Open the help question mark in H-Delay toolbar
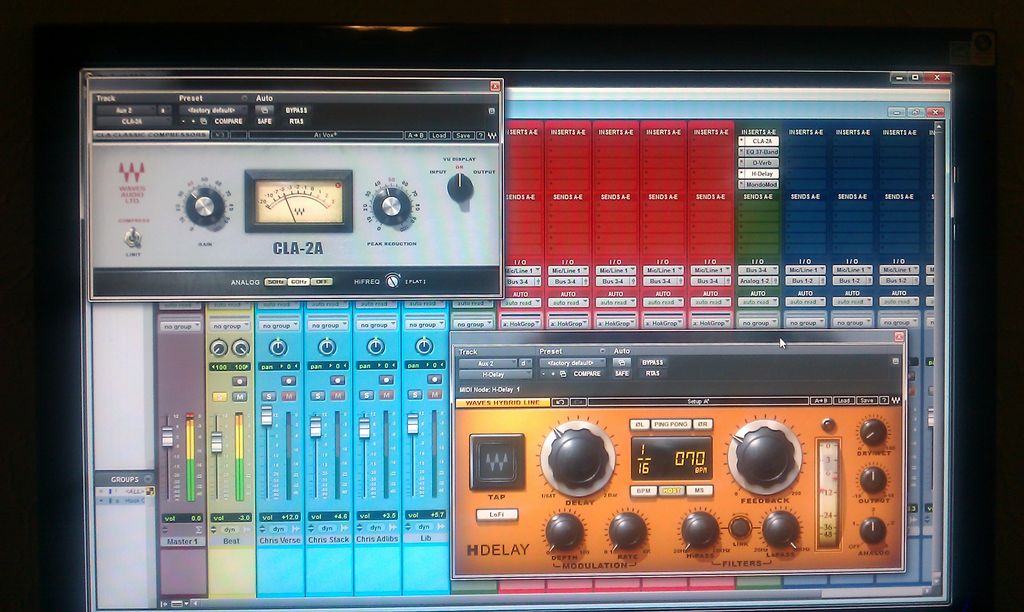 (x=884, y=400)
